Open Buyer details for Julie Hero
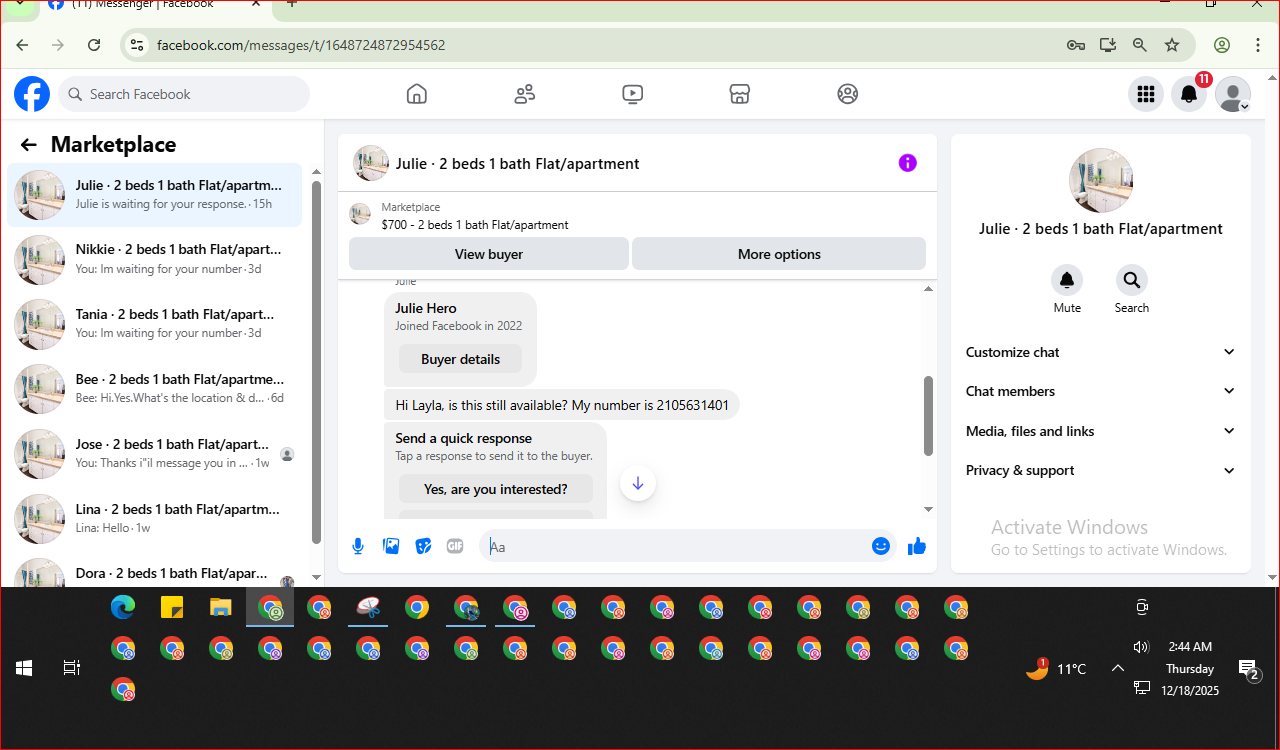The width and height of the screenshot is (1280, 750). [460, 359]
